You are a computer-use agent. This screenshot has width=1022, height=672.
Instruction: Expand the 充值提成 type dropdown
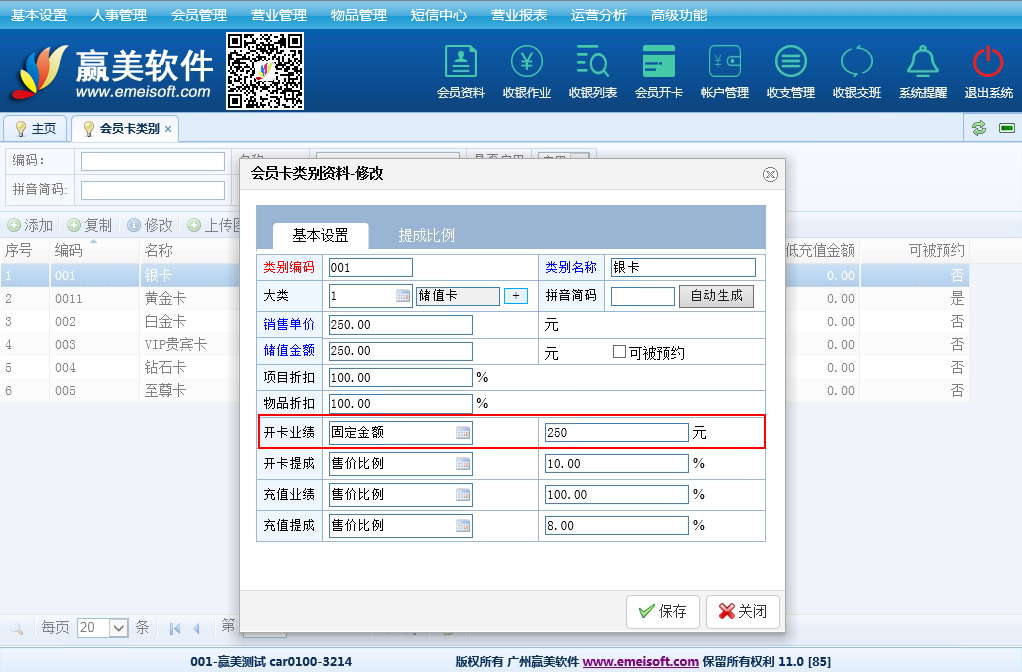pos(463,526)
